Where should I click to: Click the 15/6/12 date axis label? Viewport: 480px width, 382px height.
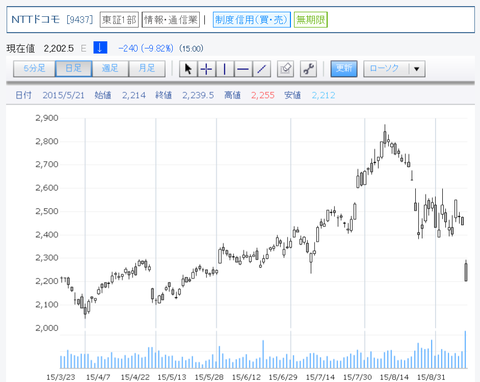[246, 377]
